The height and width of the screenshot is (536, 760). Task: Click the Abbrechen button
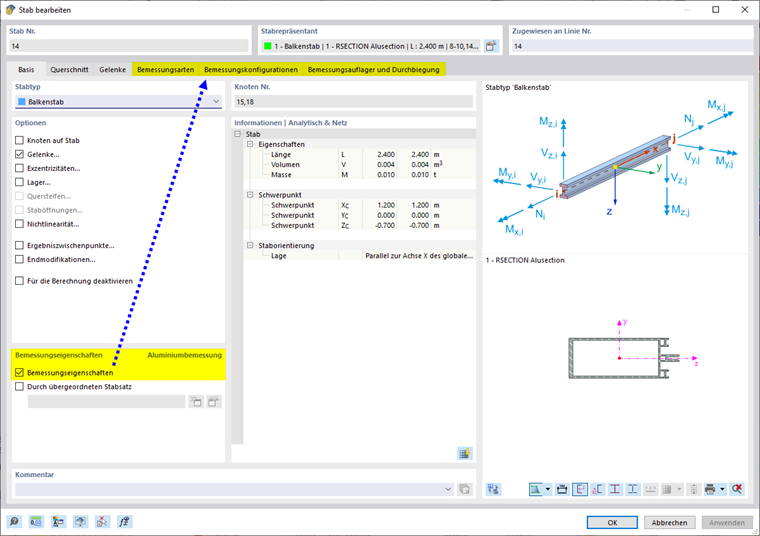669,522
